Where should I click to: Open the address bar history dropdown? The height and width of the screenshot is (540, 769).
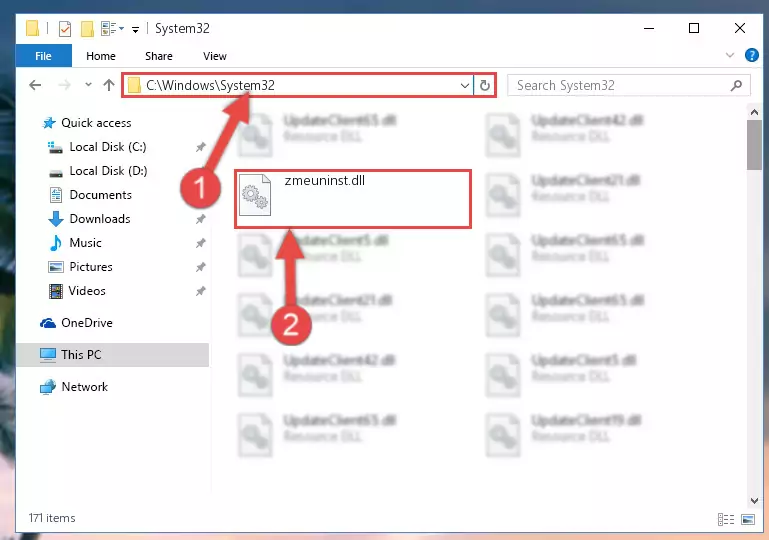(x=464, y=85)
